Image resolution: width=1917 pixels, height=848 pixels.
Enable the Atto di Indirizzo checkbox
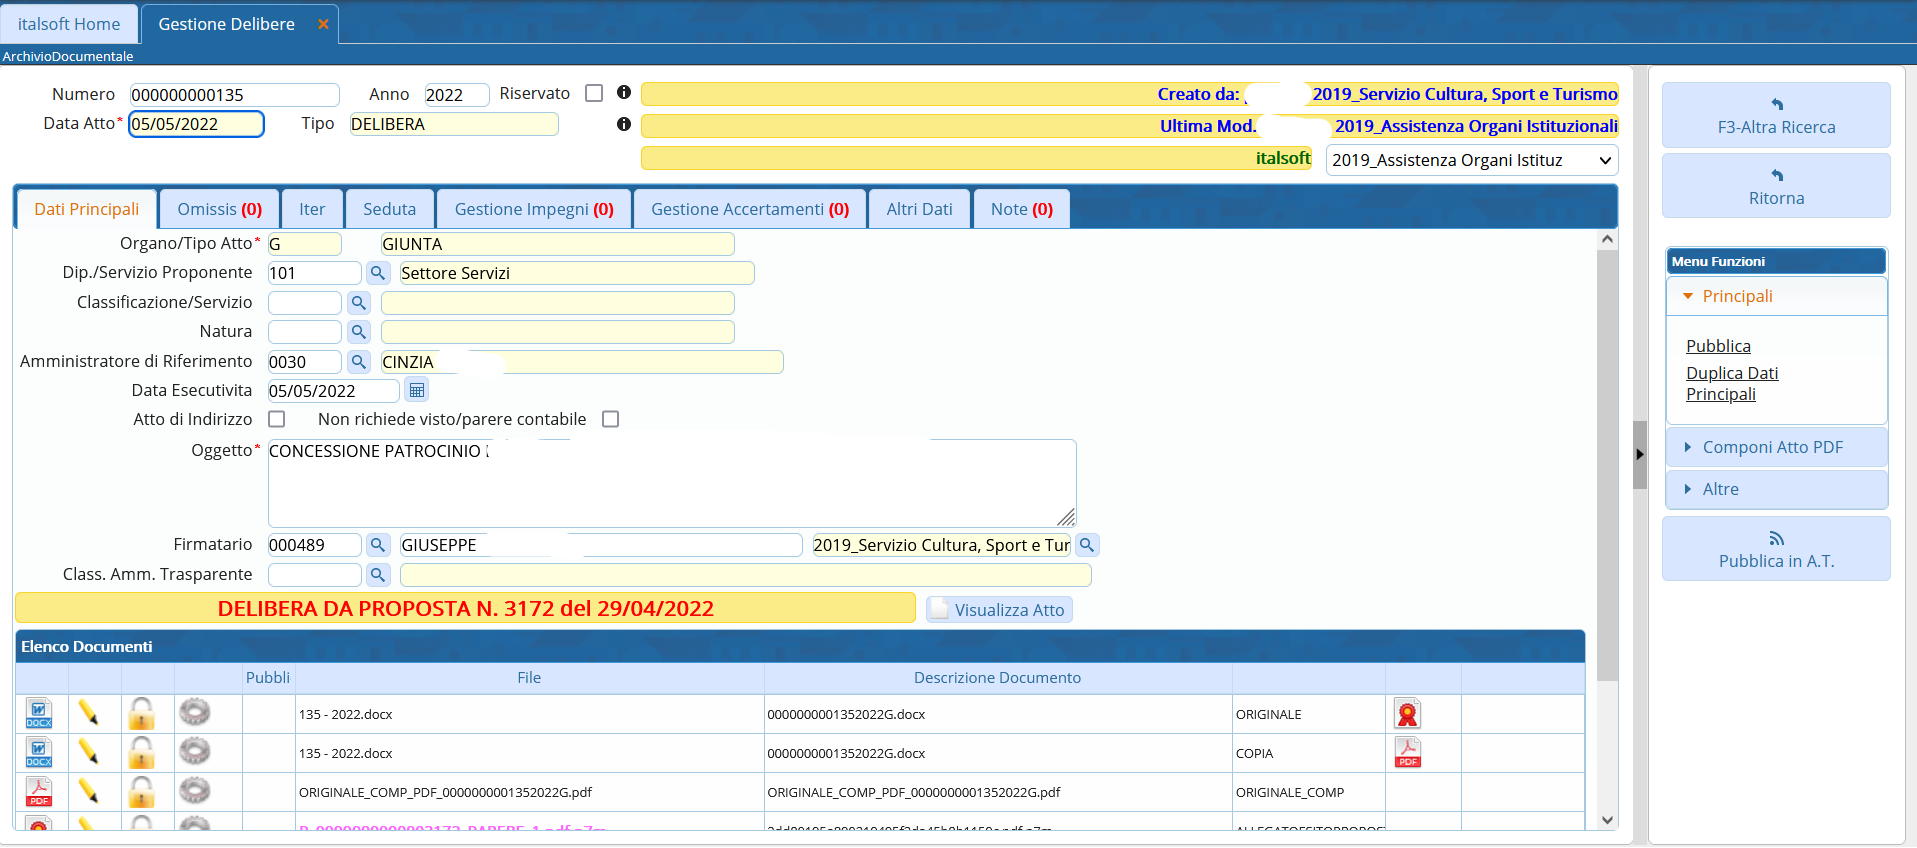(x=277, y=419)
